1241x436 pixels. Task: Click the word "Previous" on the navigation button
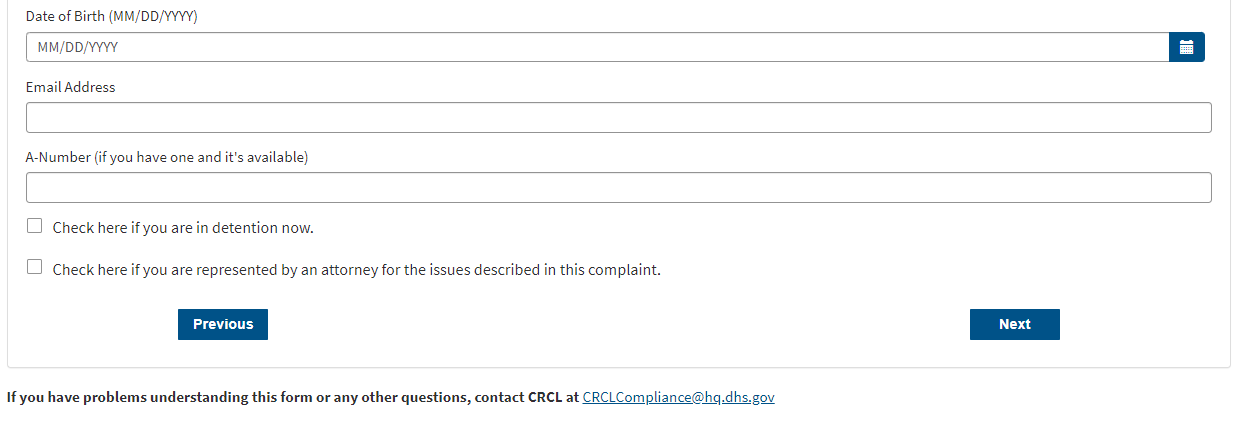[x=223, y=324]
